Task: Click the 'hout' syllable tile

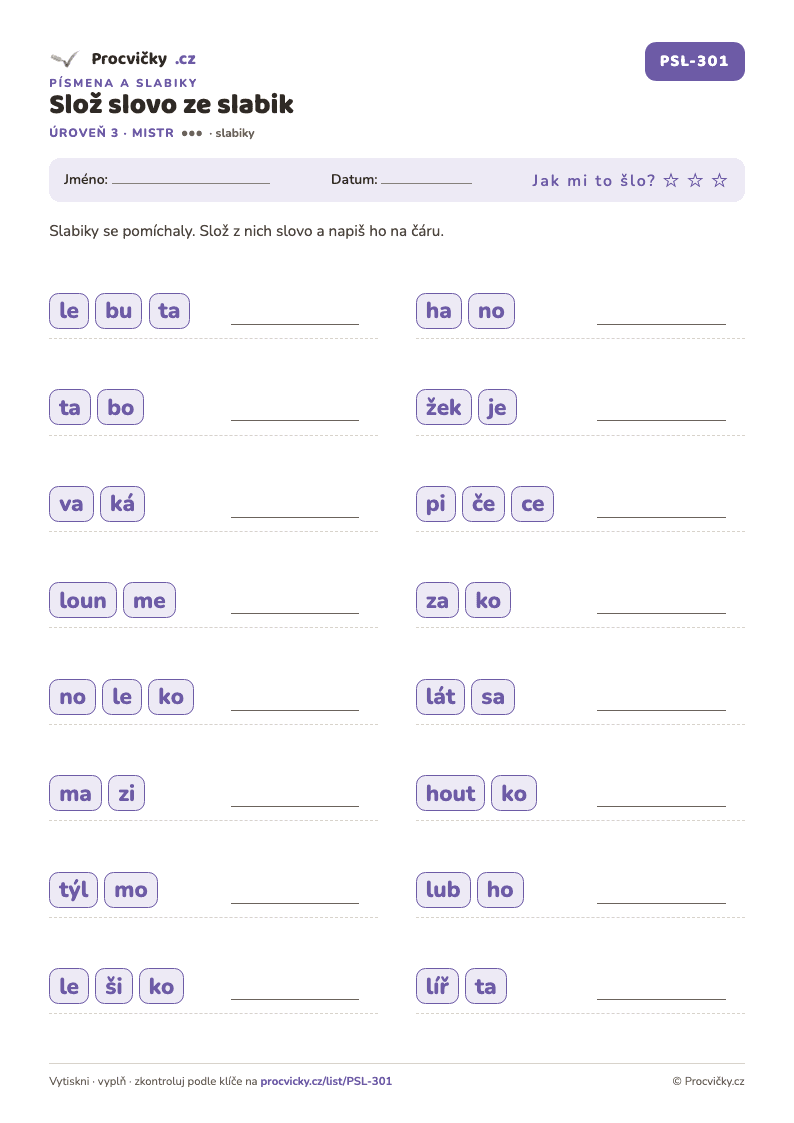Action: tap(450, 793)
